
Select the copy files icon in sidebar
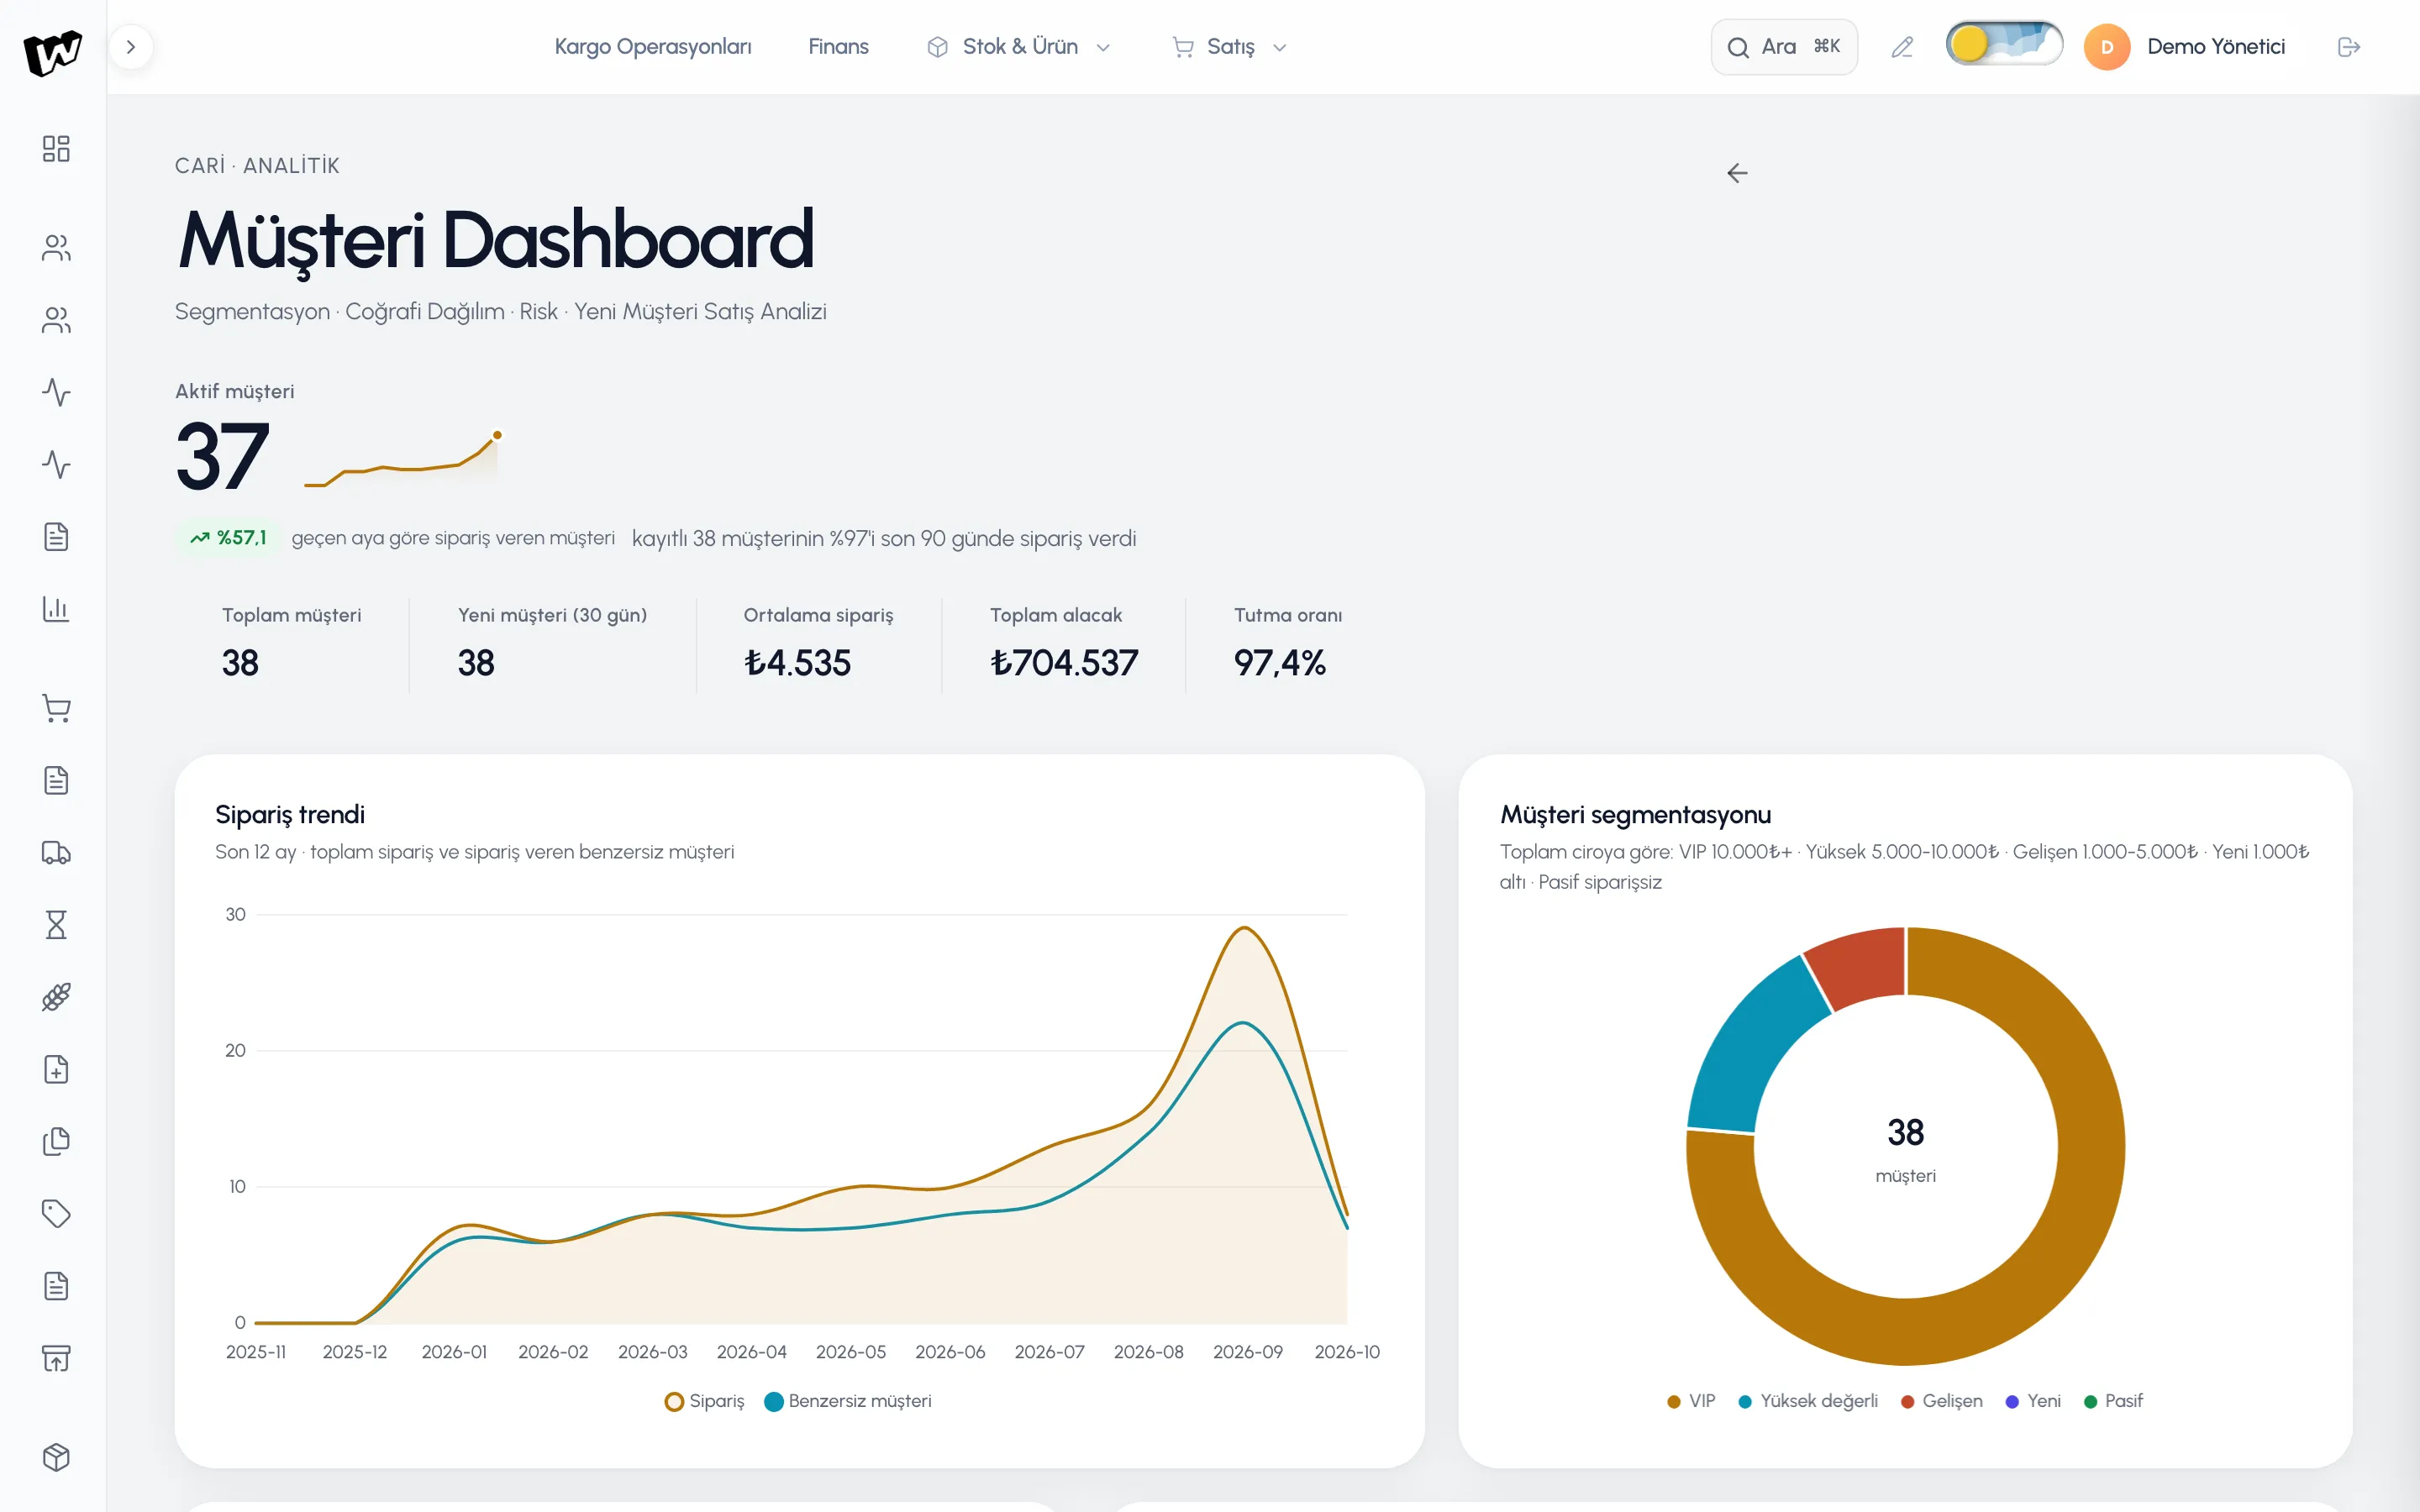click(56, 1141)
